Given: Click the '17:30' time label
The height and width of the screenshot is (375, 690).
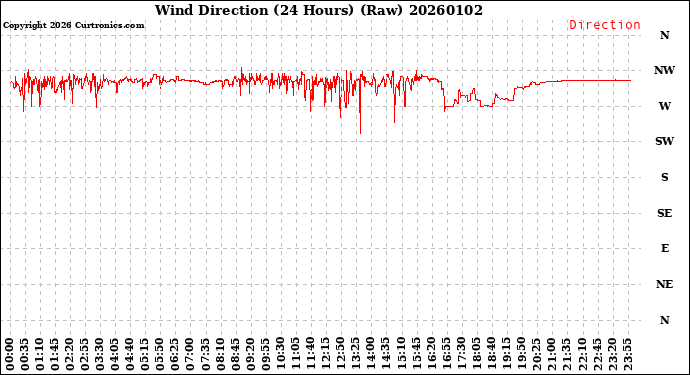Looking at the screenshot, I should (461, 355).
